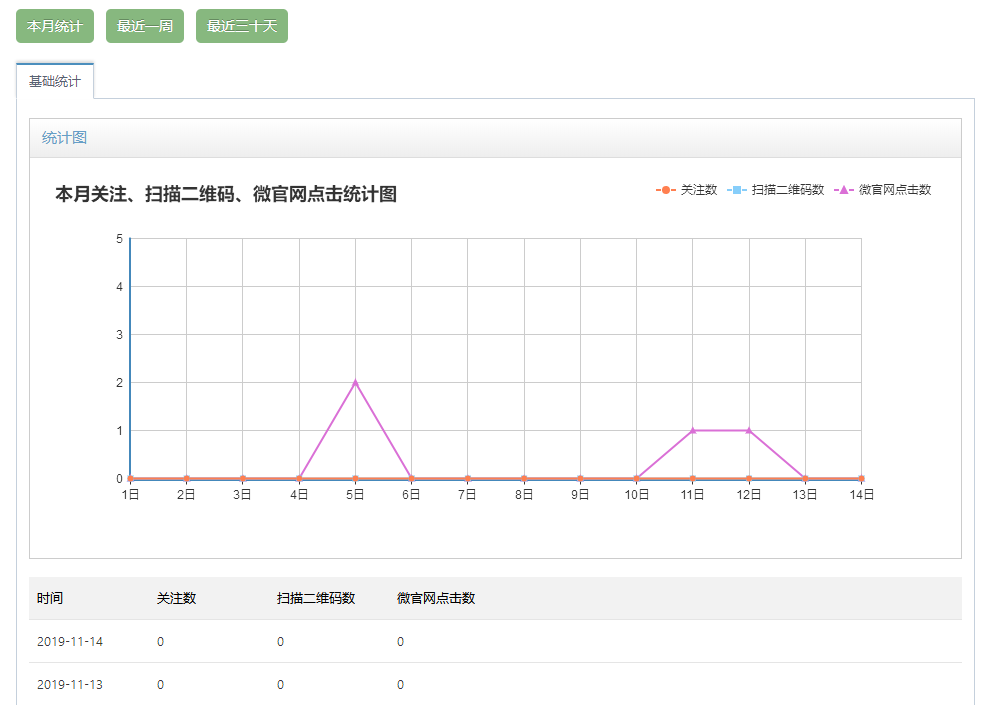Image resolution: width=984 pixels, height=705 pixels.
Task: Click the 扫描二维码数 table column header
Action: 316,598
